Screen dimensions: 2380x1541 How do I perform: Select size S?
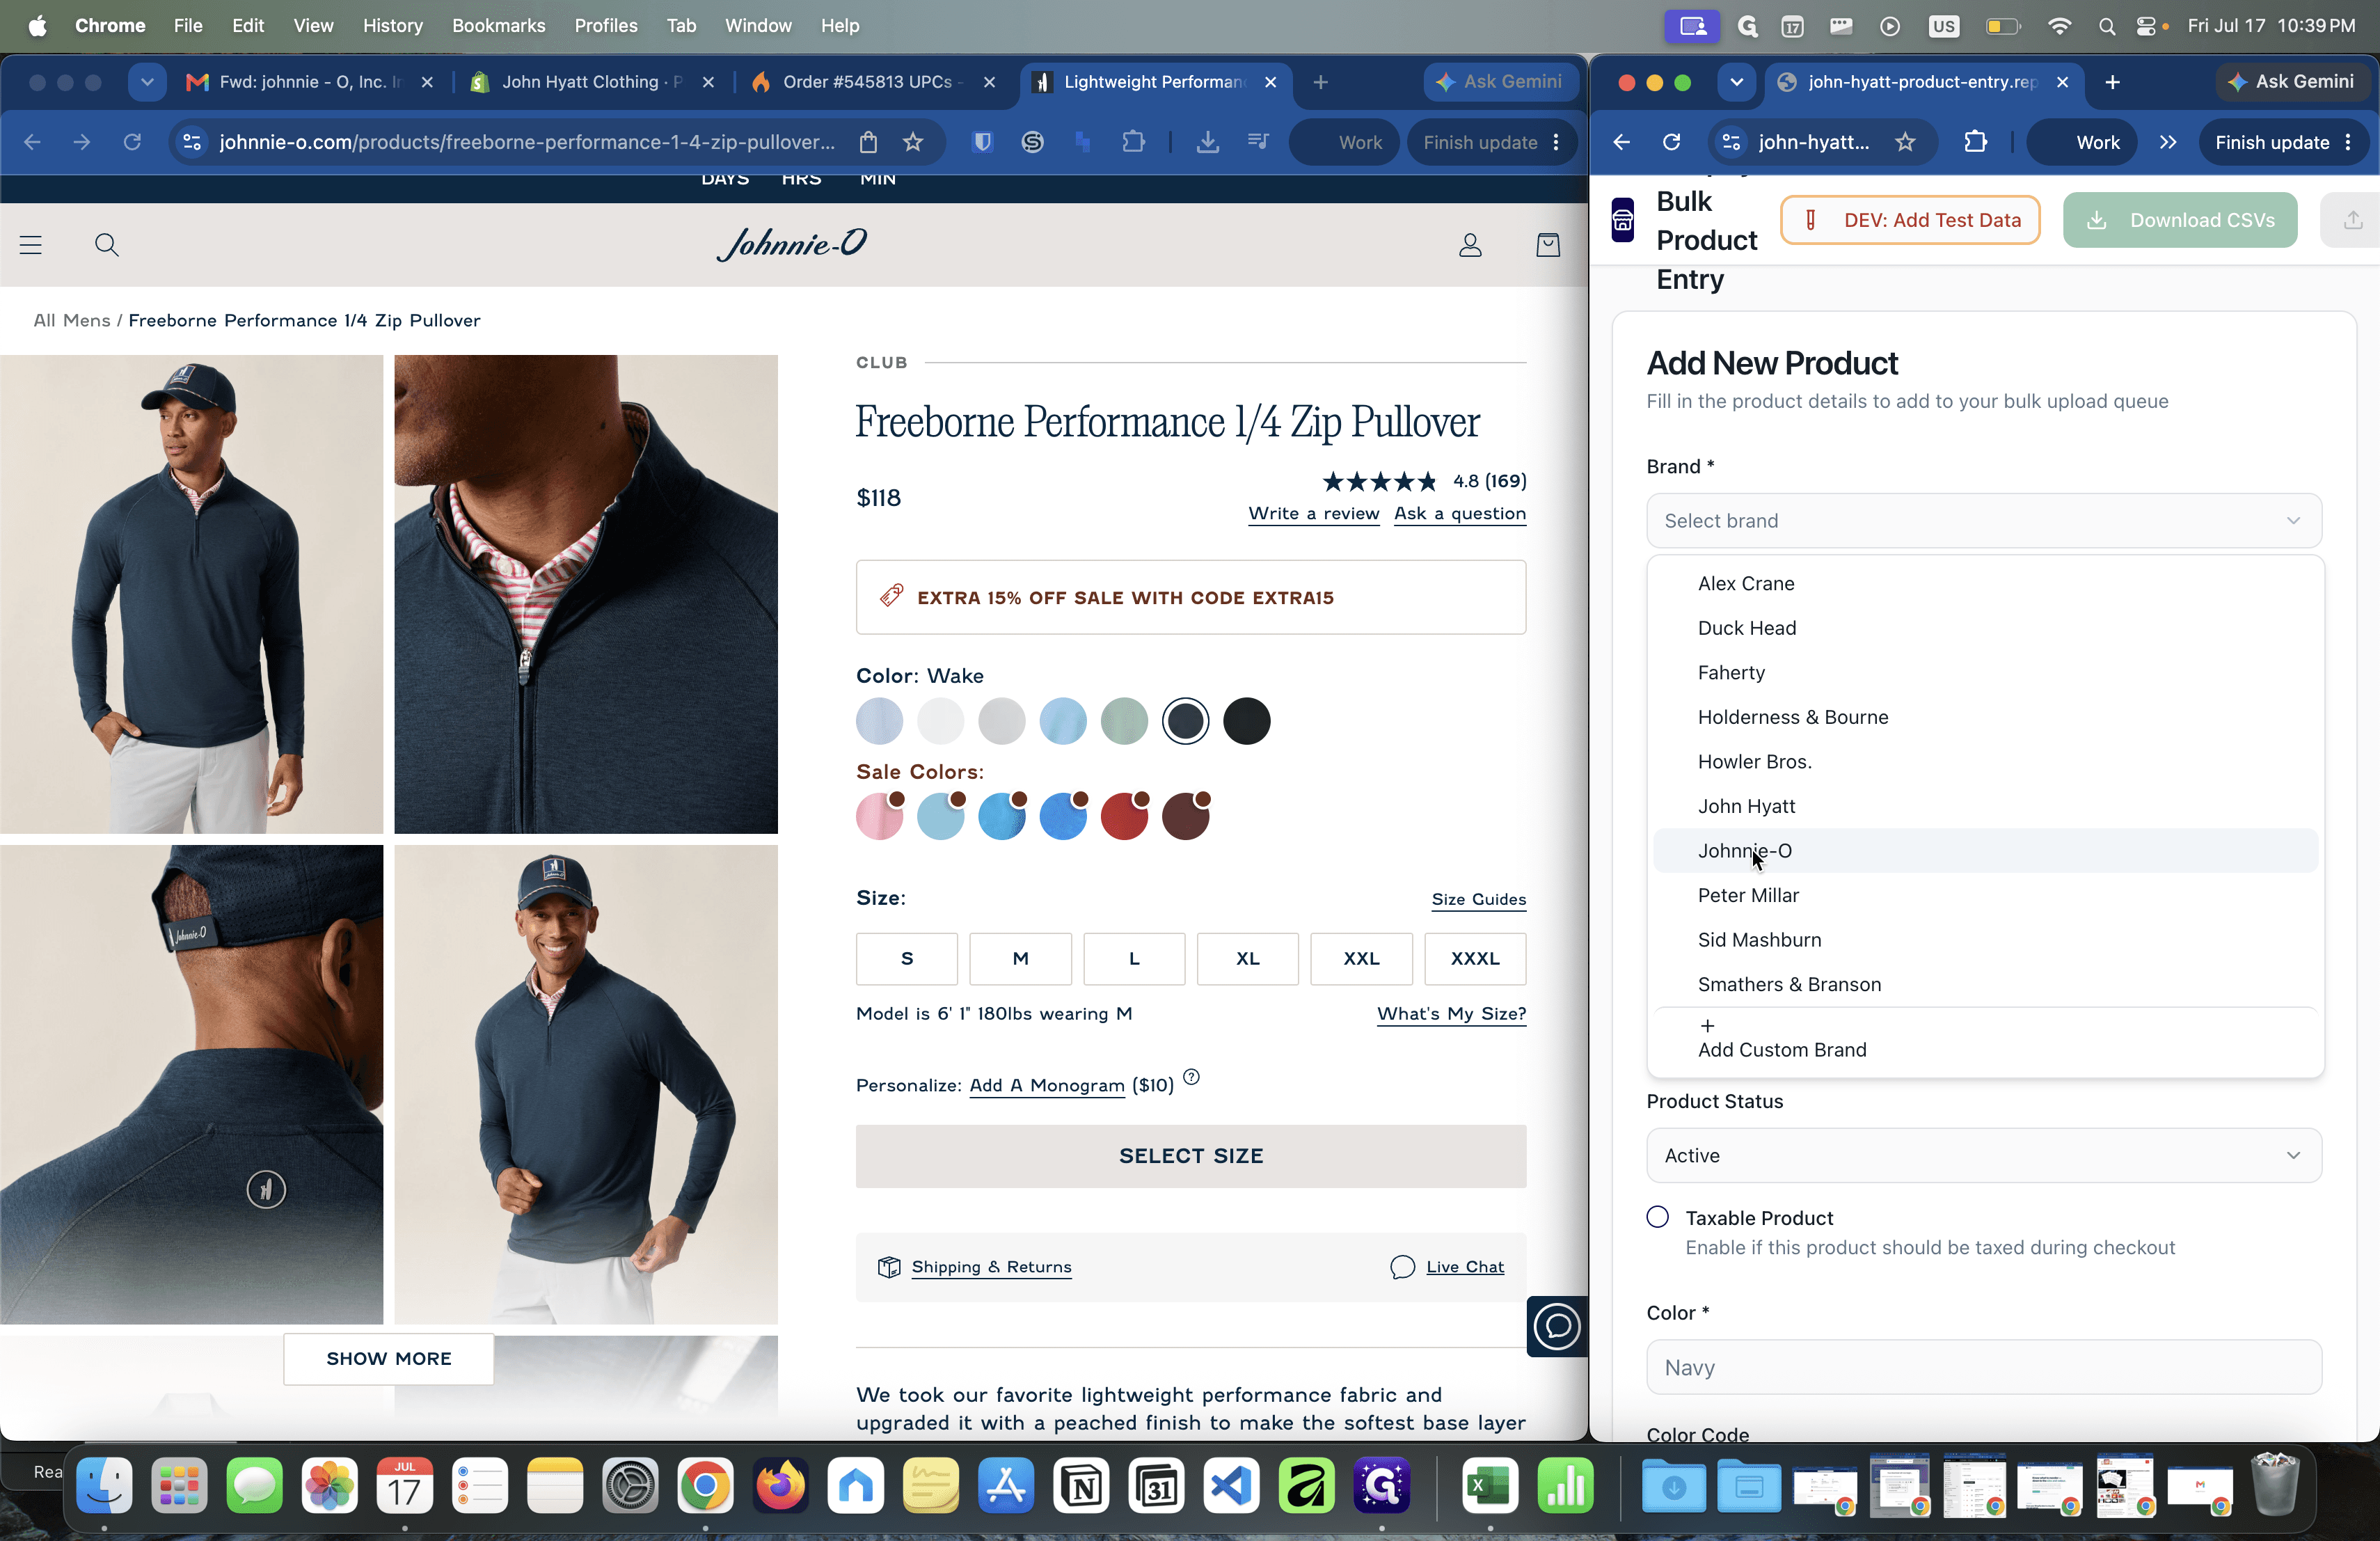pyautogui.click(x=907, y=958)
